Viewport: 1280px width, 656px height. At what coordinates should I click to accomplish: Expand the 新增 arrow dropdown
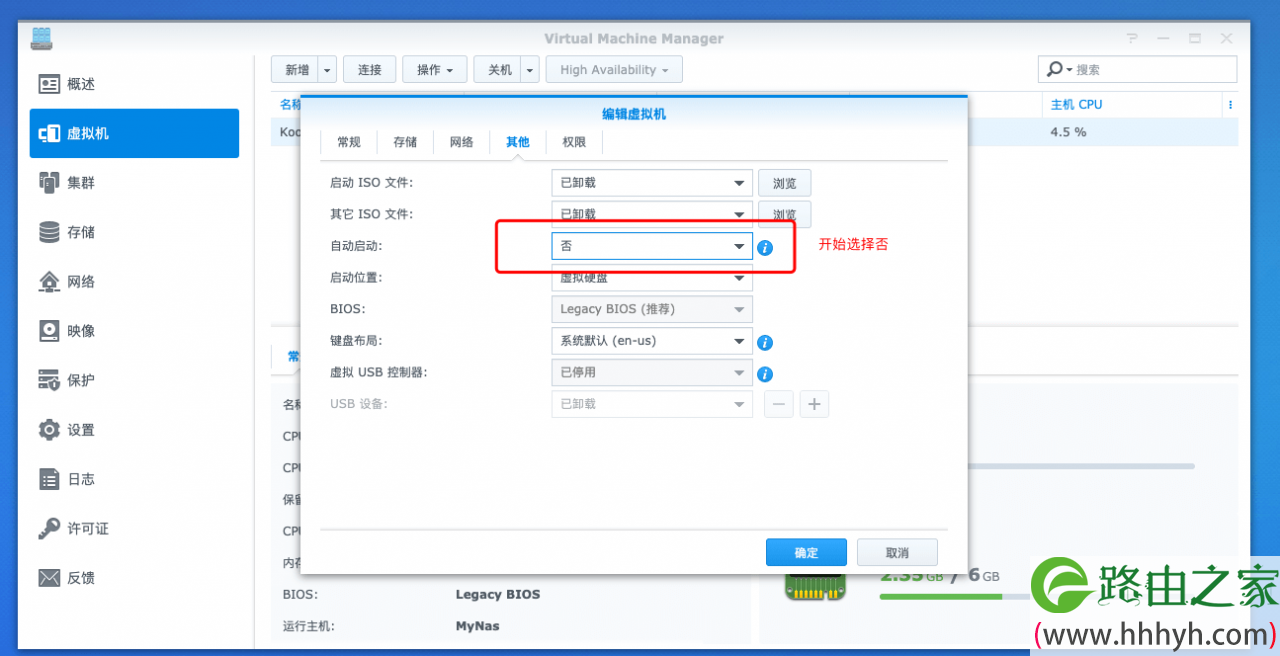click(x=328, y=69)
